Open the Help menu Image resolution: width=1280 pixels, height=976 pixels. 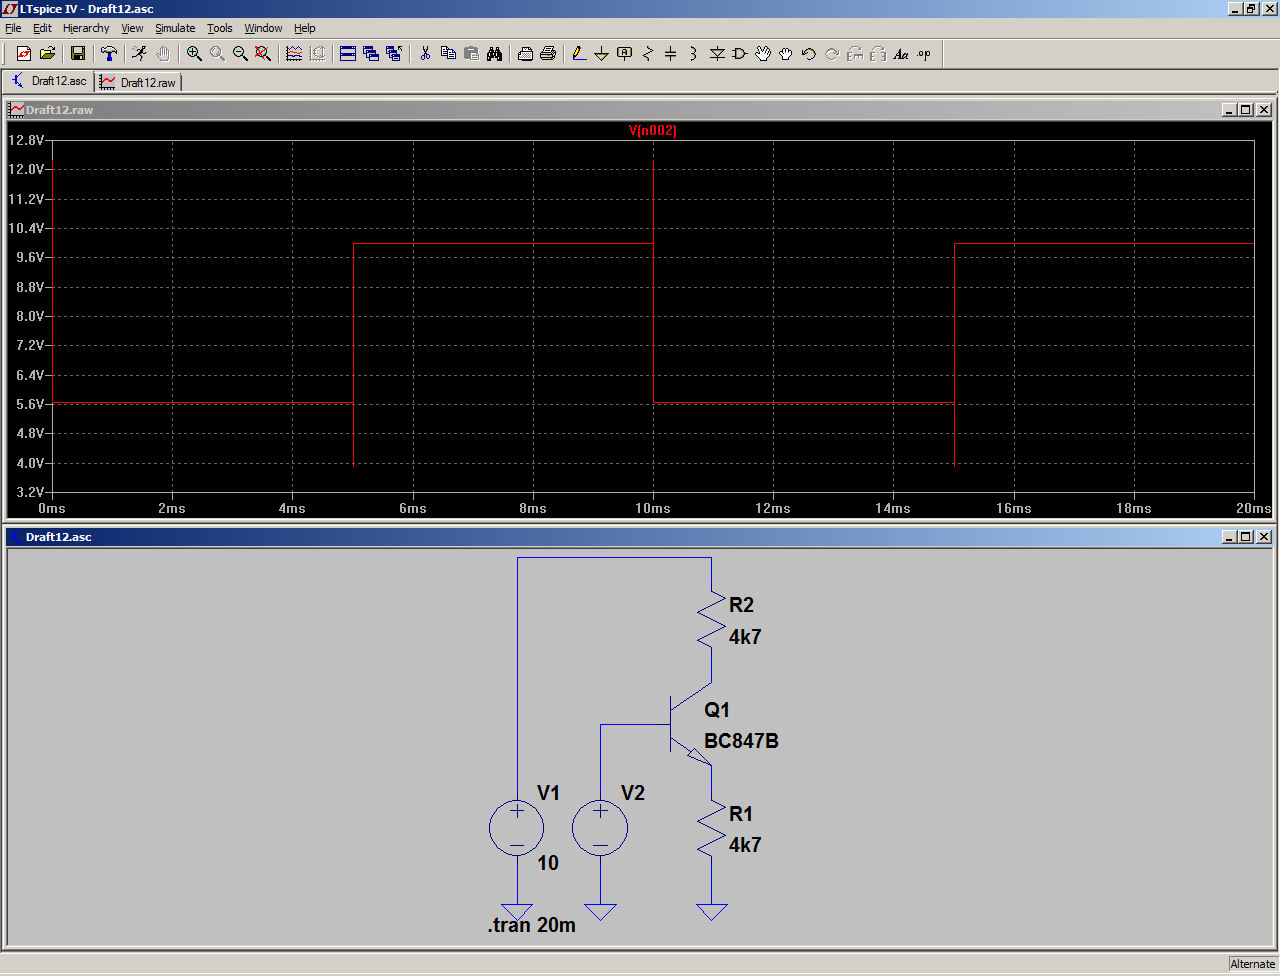tap(305, 28)
